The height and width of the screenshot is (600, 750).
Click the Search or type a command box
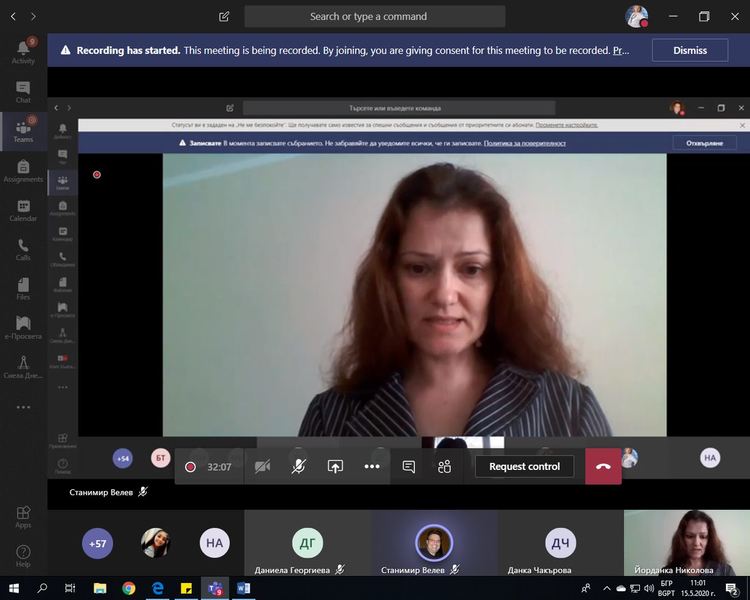[374, 17]
